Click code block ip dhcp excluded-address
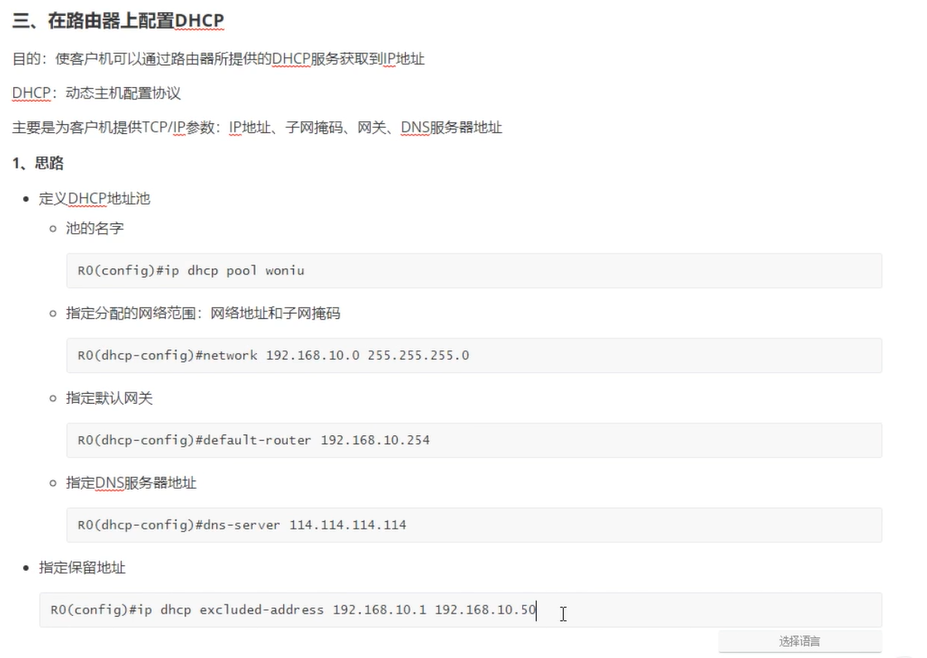Viewport: 927px width, 658px height. [x=461, y=610]
